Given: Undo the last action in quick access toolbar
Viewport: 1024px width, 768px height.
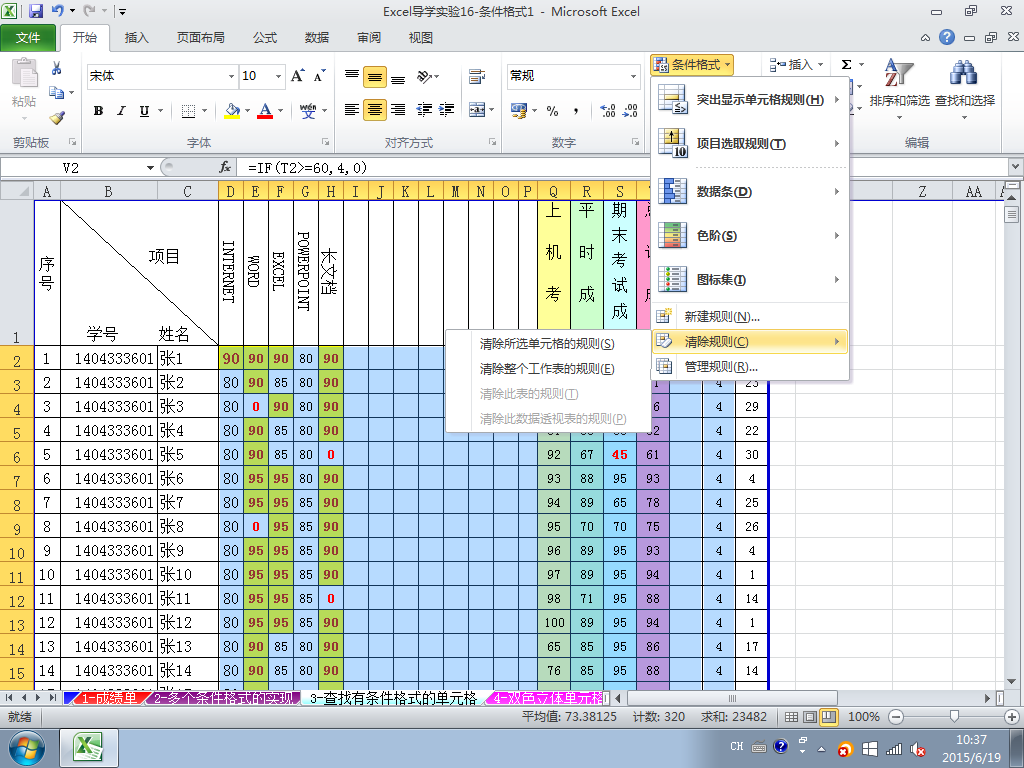Looking at the screenshot, I should pos(57,11).
